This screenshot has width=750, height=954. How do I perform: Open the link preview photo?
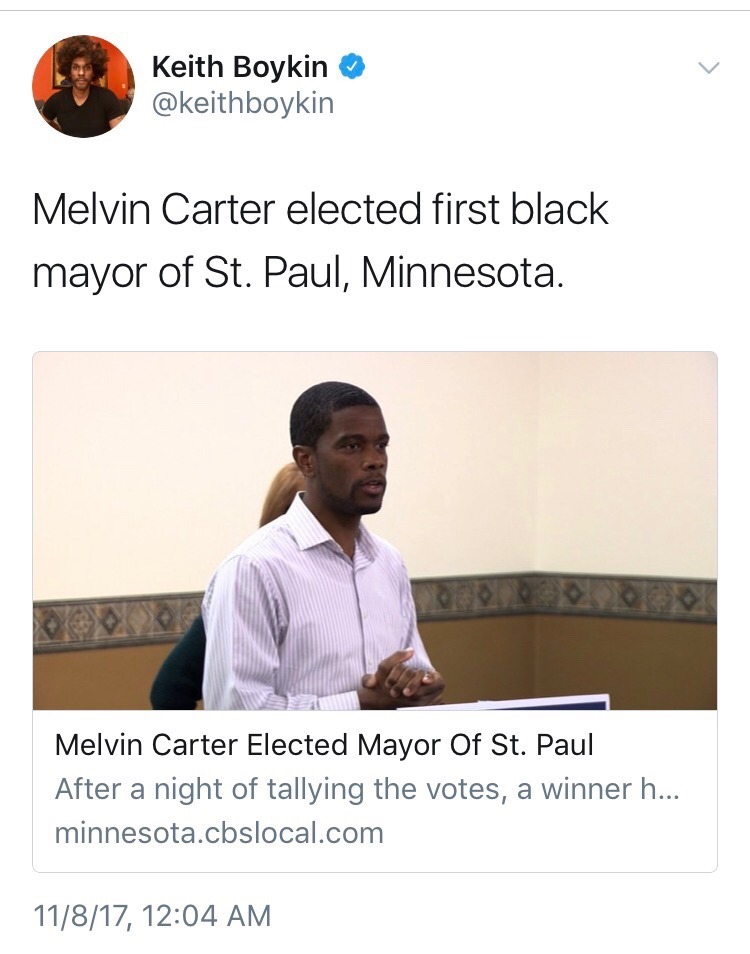click(374, 530)
